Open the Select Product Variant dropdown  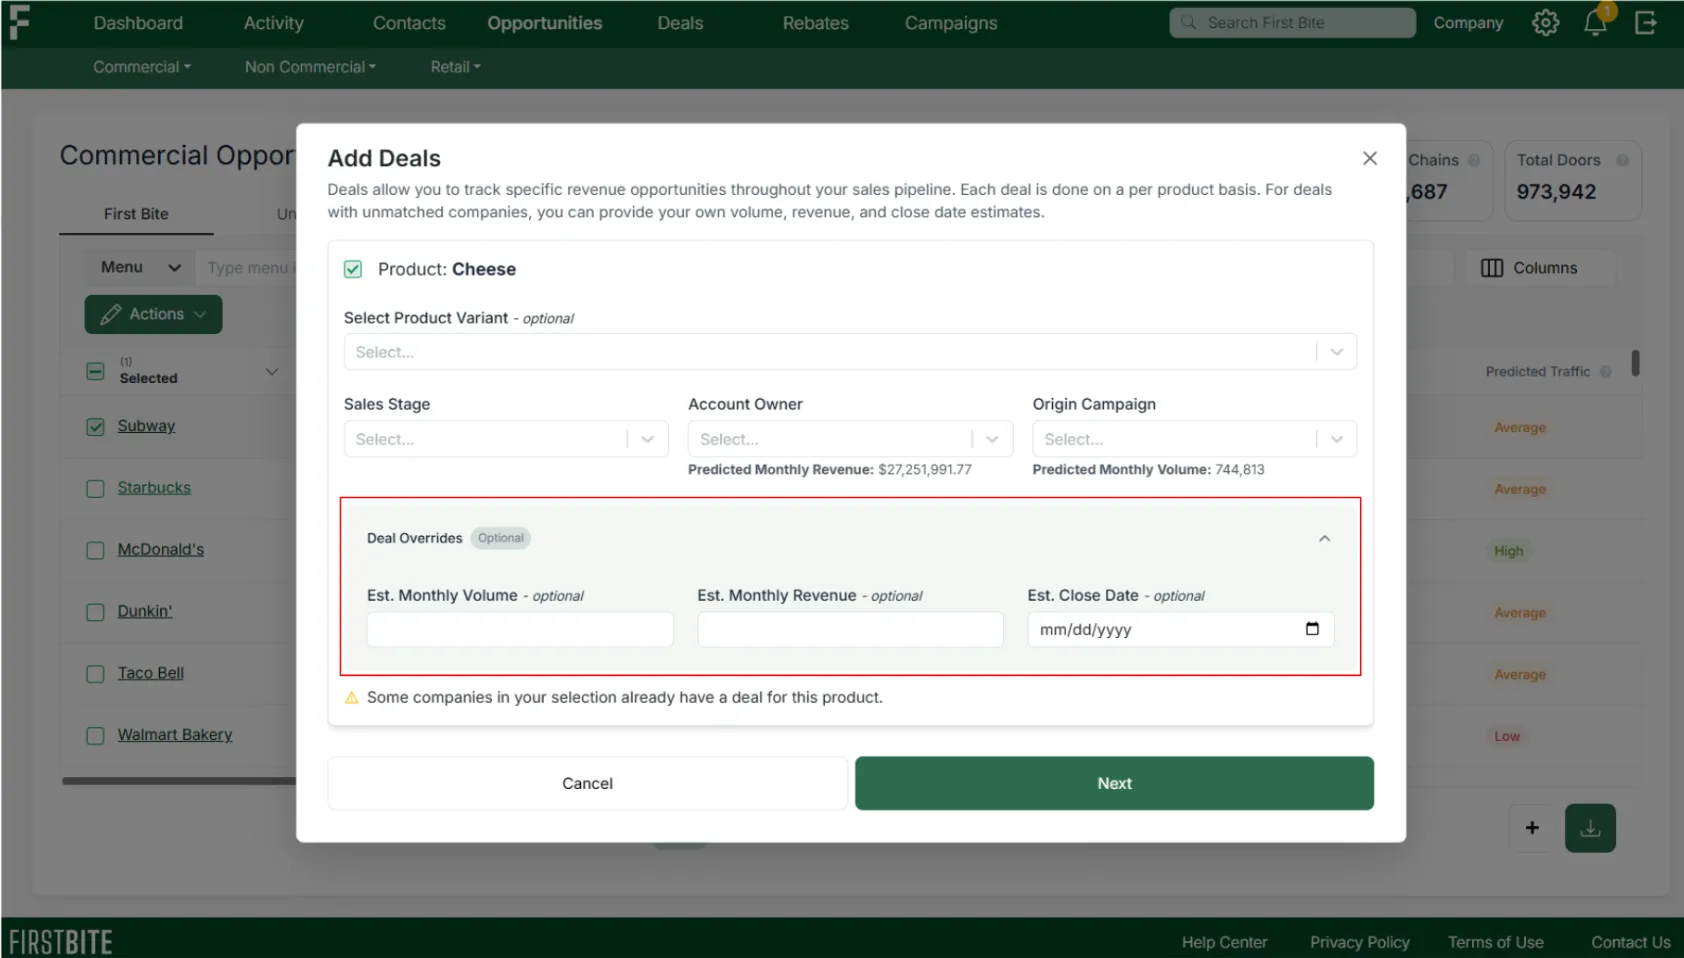850,352
